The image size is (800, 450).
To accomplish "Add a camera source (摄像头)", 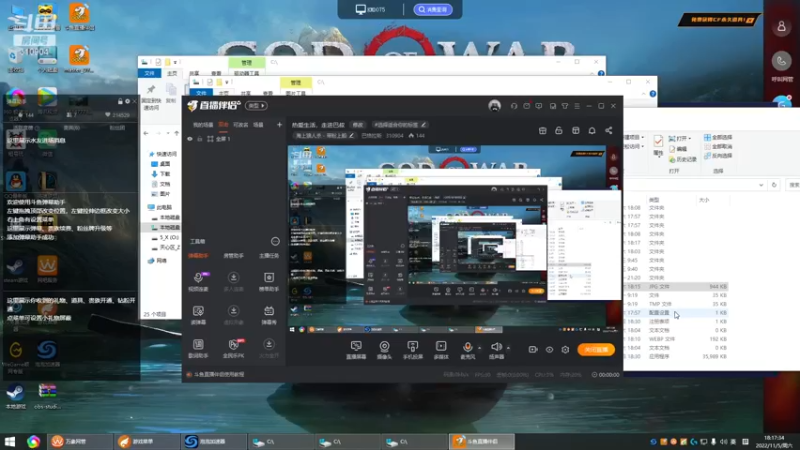I will [384, 349].
